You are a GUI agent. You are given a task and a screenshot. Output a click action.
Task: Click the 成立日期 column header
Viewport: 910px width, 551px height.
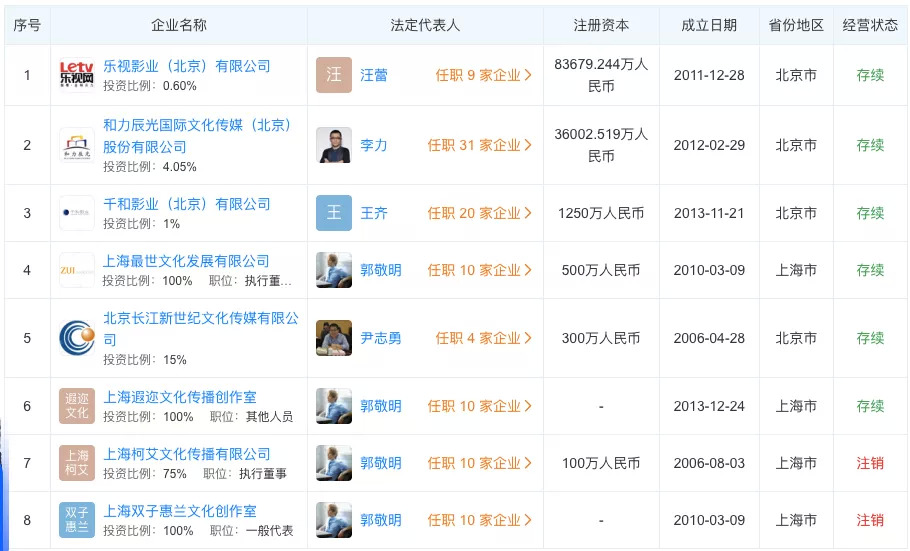click(x=708, y=25)
